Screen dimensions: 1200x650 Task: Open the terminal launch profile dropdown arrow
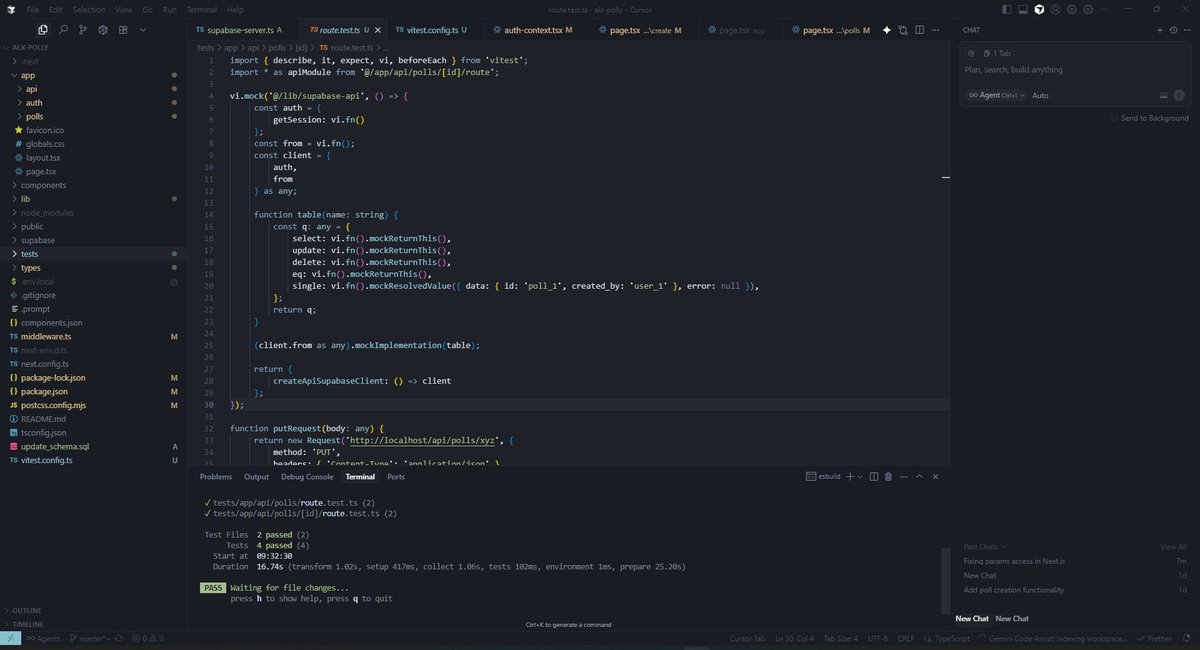pyautogui.click(x=860, y=477)
